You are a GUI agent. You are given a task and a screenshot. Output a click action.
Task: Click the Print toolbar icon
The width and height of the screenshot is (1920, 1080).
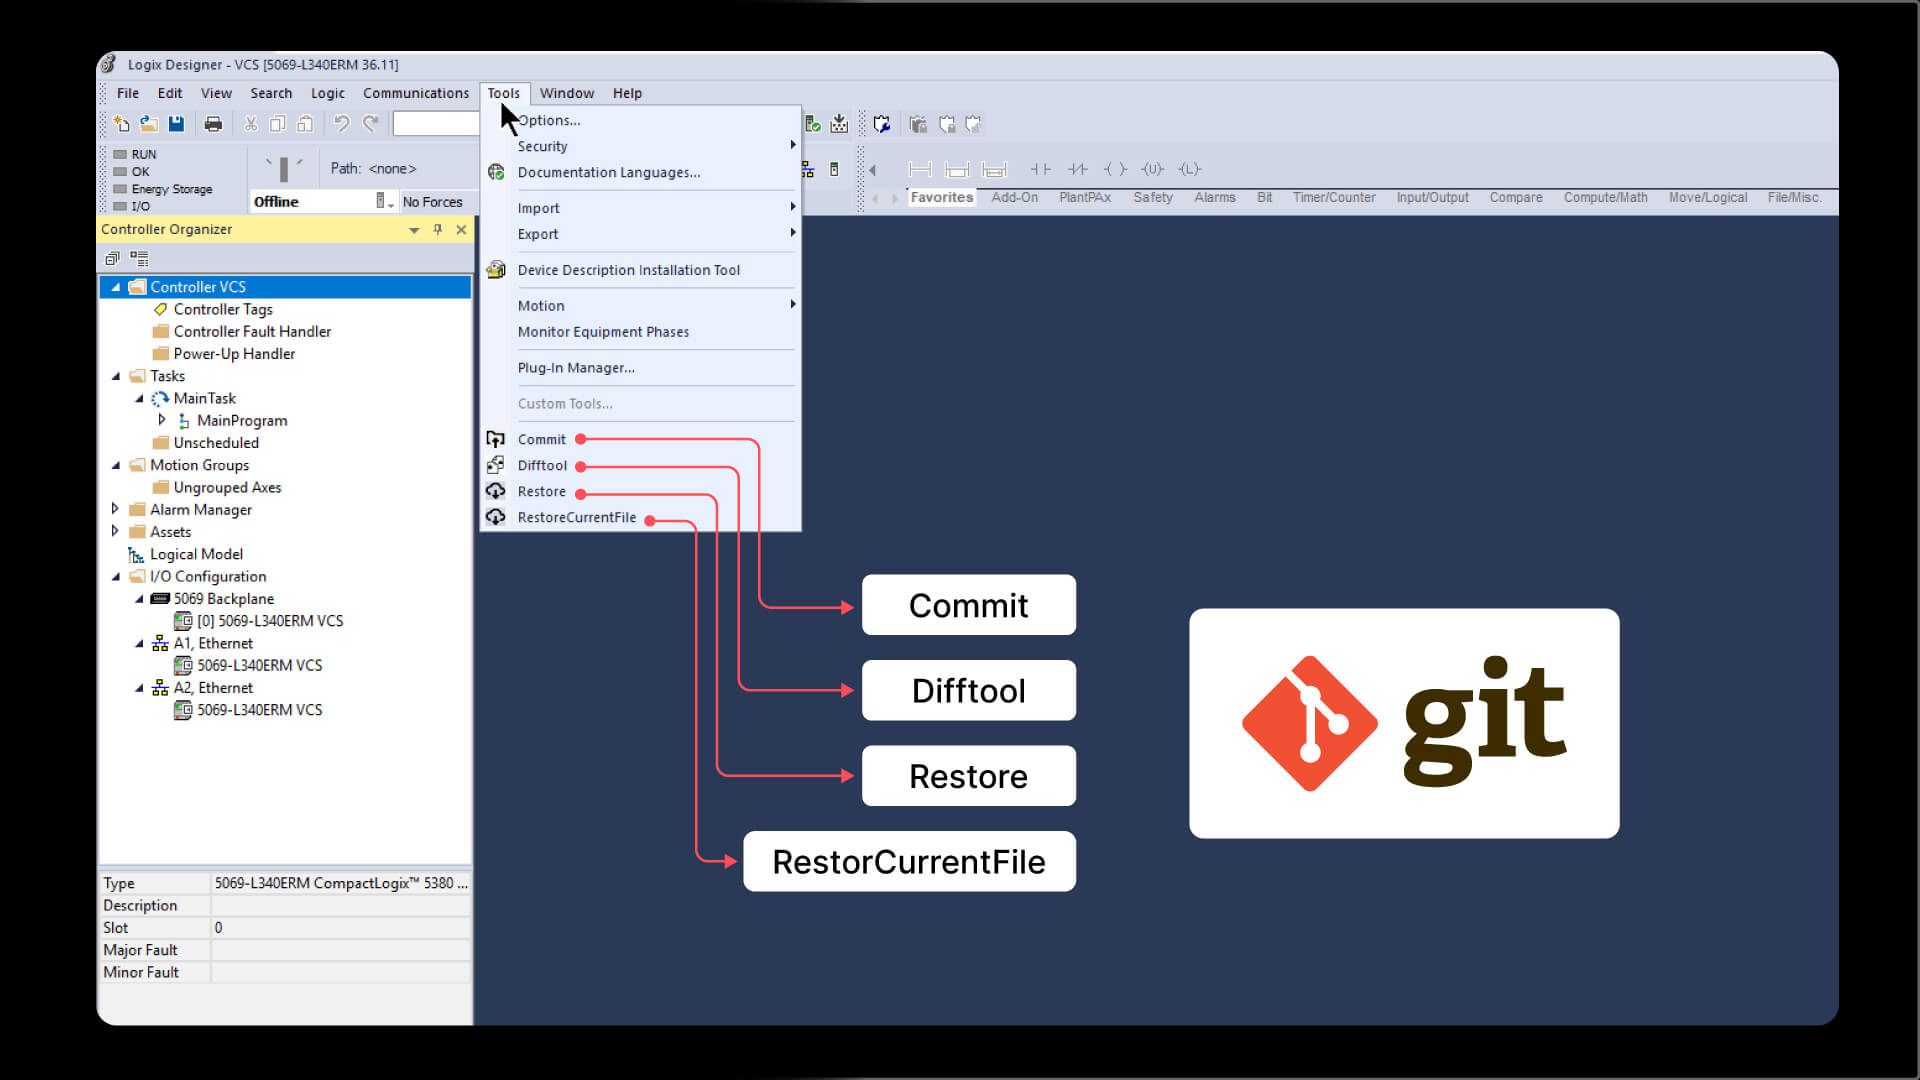coord(213,124)
